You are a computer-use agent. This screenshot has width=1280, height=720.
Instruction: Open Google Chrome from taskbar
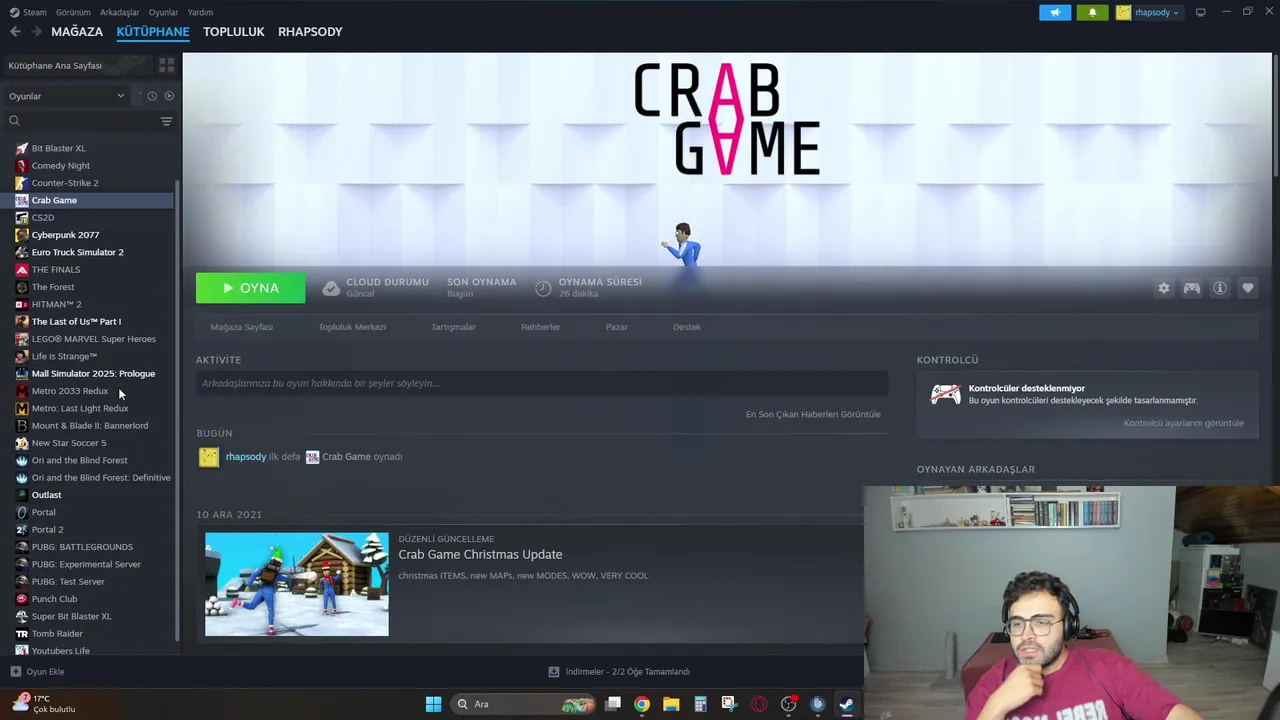click(x=642, y=704)
